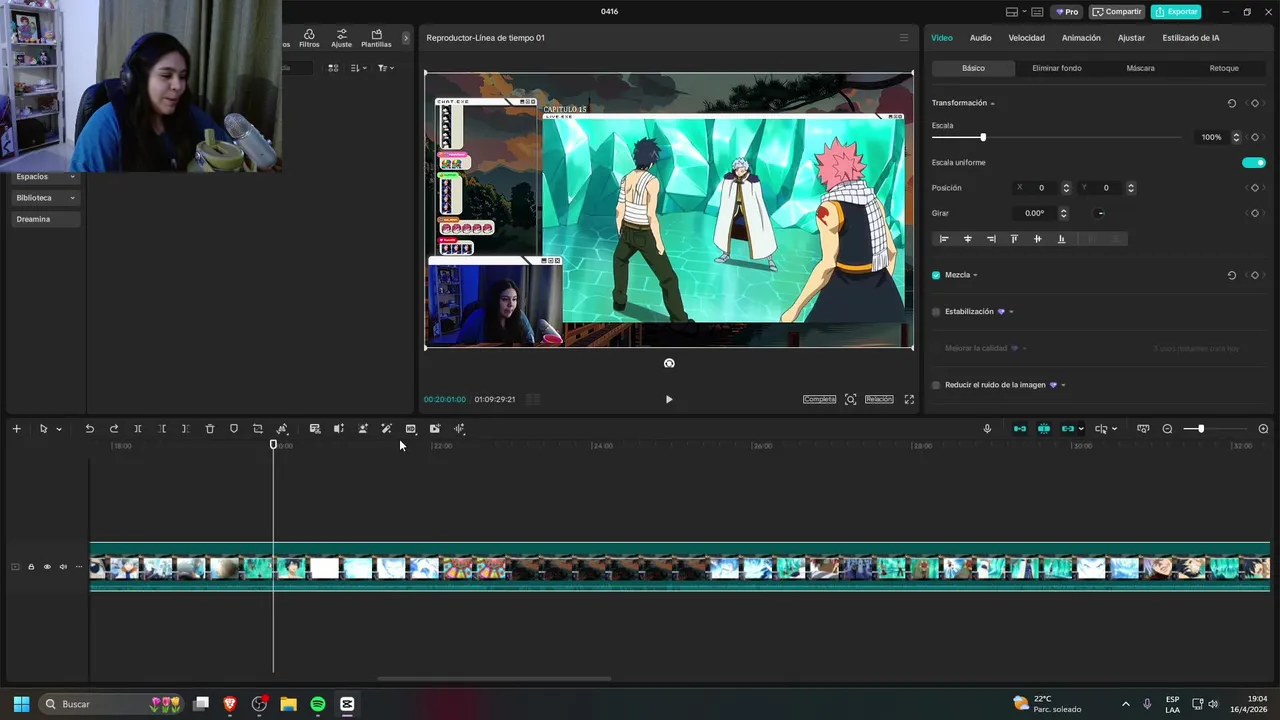Image resolution: width=1280 pixels, height=720 pixels.
Task: Add a keyframe for Posición
Action: coord(1255,188)
